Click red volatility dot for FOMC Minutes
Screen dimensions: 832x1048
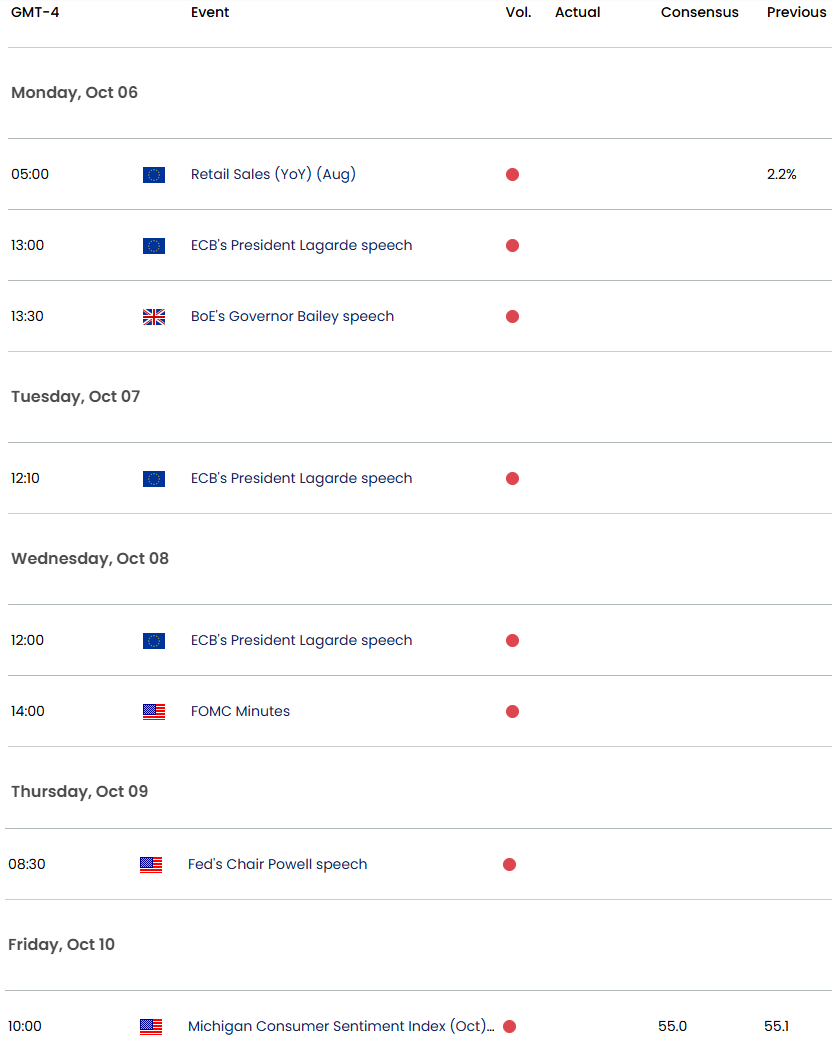pyautogui.click(x=512, y=712)
